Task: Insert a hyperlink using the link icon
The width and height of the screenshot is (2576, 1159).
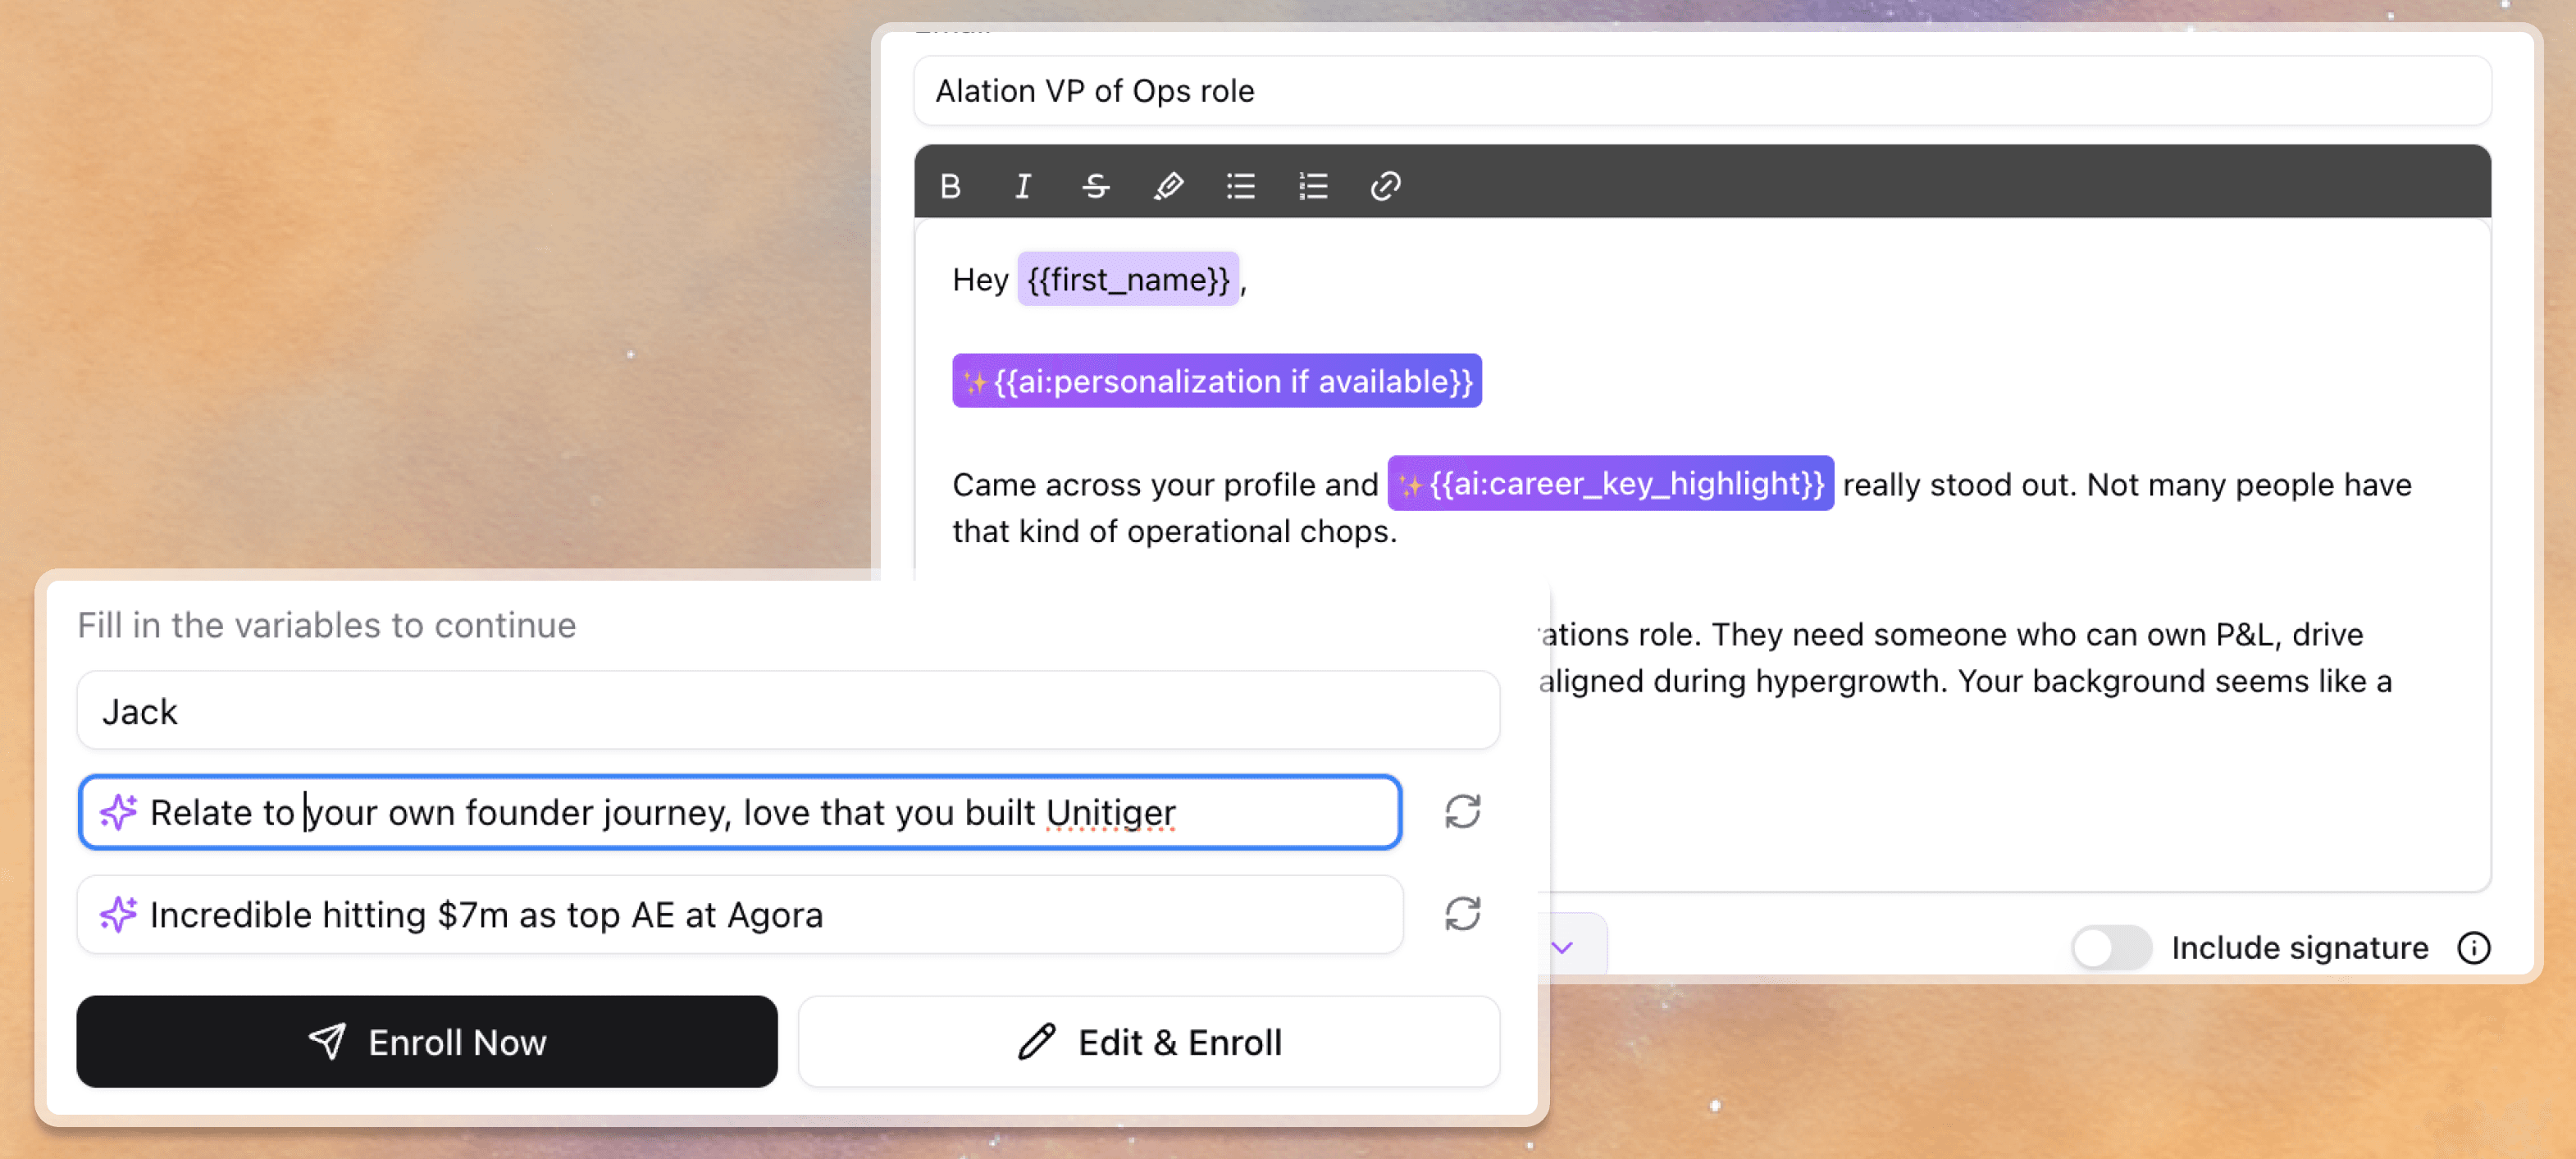Action: [x=1384, y=186]
